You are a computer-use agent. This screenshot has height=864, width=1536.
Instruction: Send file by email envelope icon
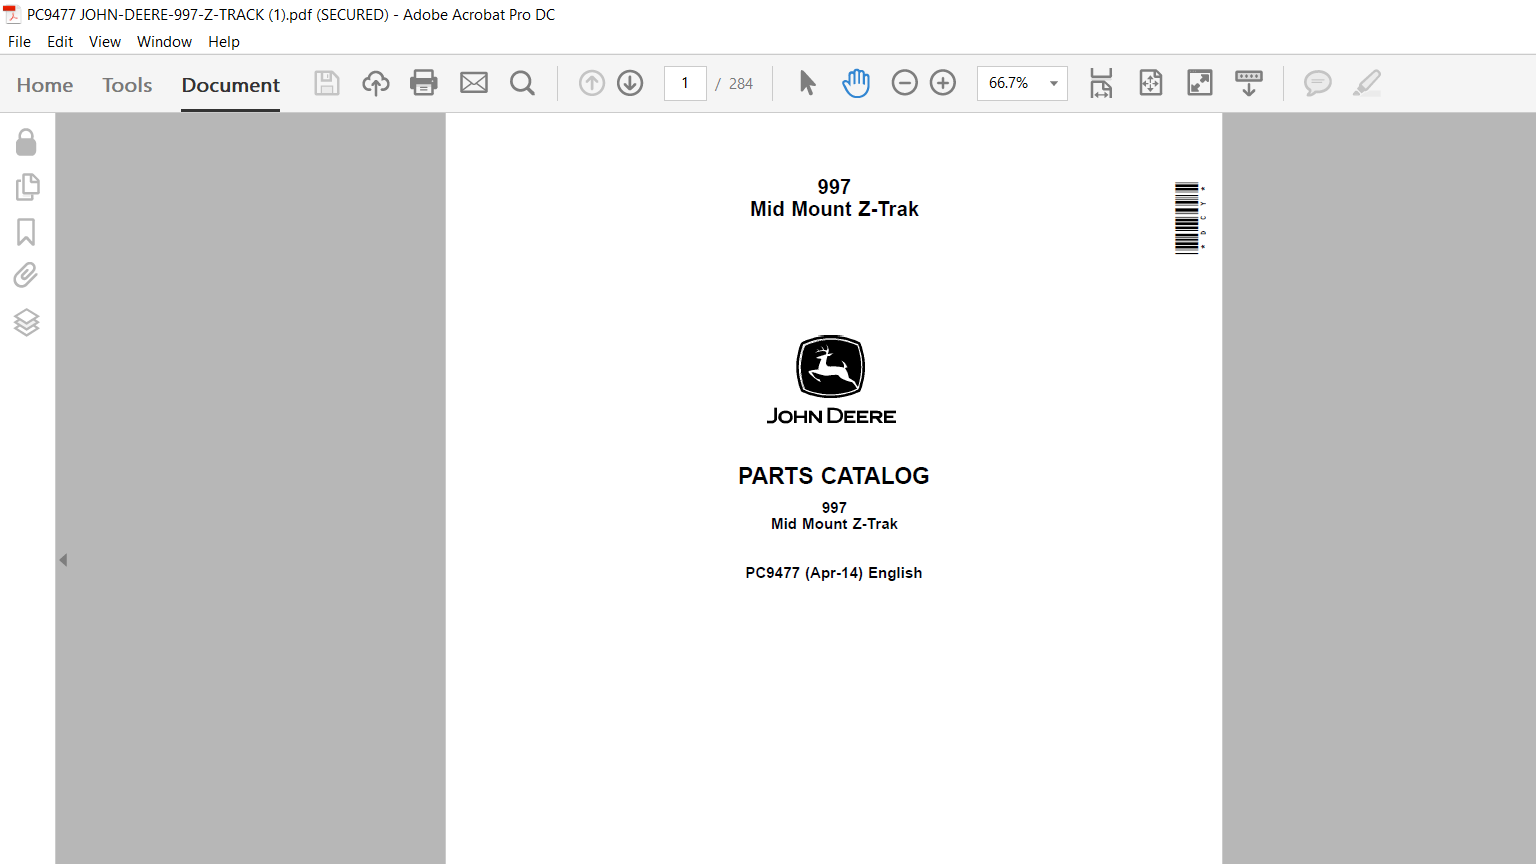(x=474, y=83)
